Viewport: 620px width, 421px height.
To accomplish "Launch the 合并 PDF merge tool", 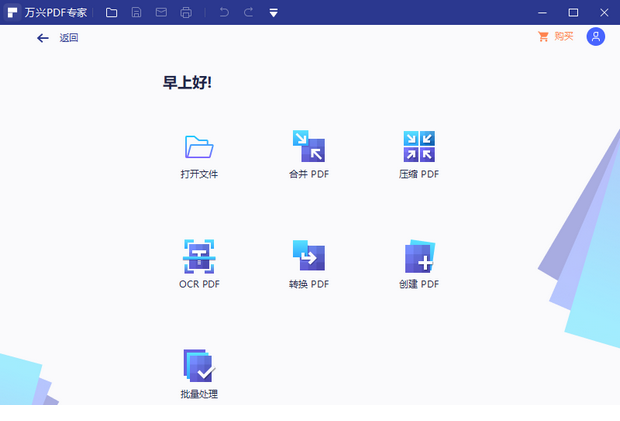I will 309,146.
